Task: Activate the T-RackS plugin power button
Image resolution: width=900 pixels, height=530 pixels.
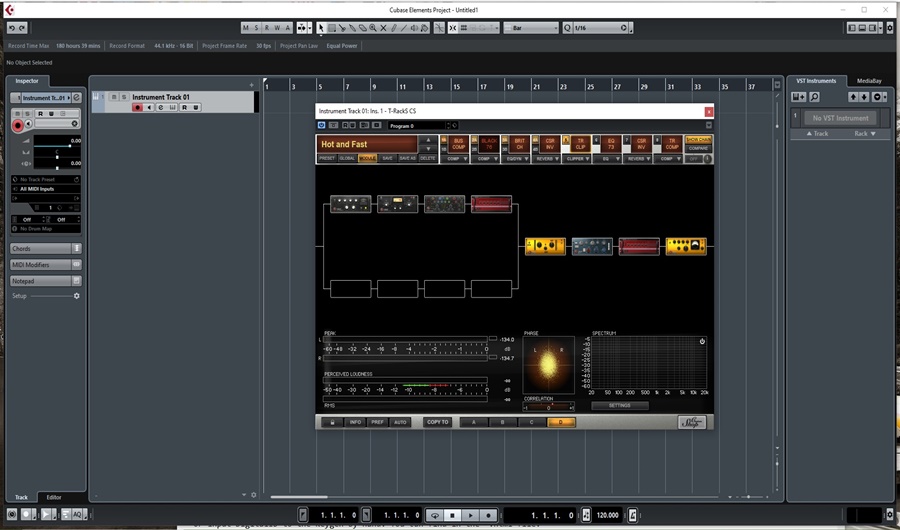Action: [321, 125]
